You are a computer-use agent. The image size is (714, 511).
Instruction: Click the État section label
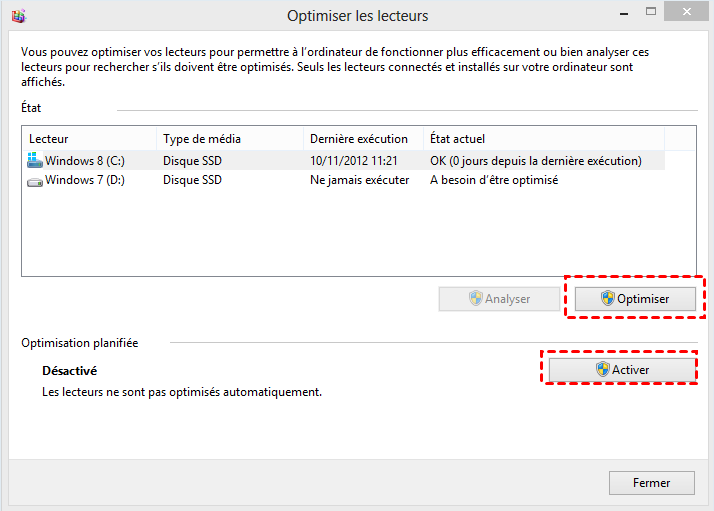[31, 108]
